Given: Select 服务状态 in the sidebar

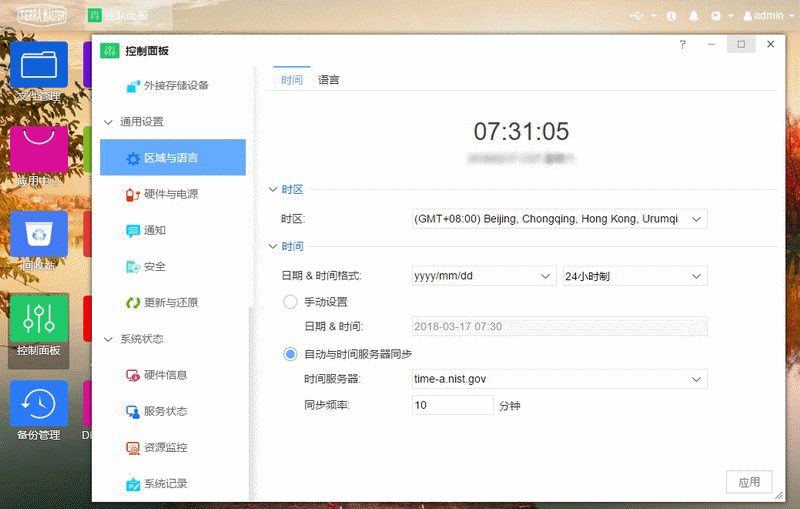Looking at the screenshot, I should (x=173, y=411).
